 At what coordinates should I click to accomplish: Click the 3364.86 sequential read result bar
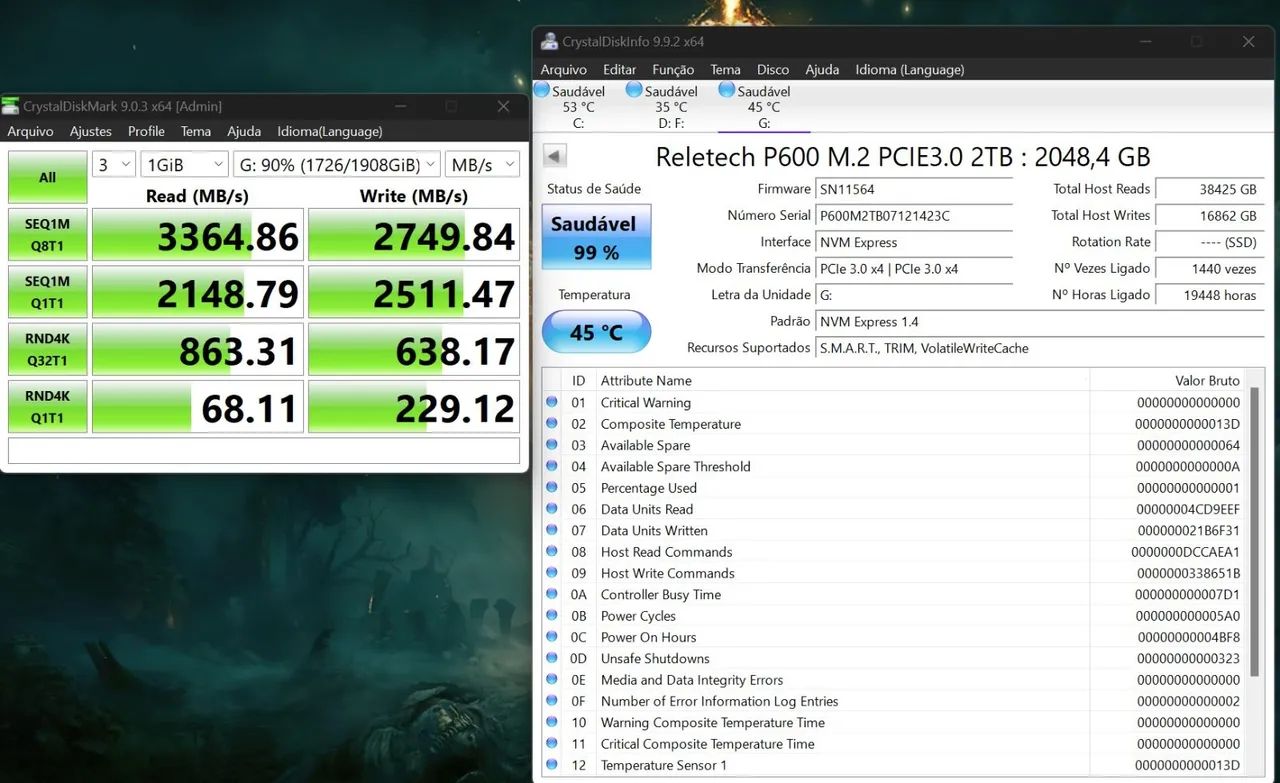coord(198,234)
